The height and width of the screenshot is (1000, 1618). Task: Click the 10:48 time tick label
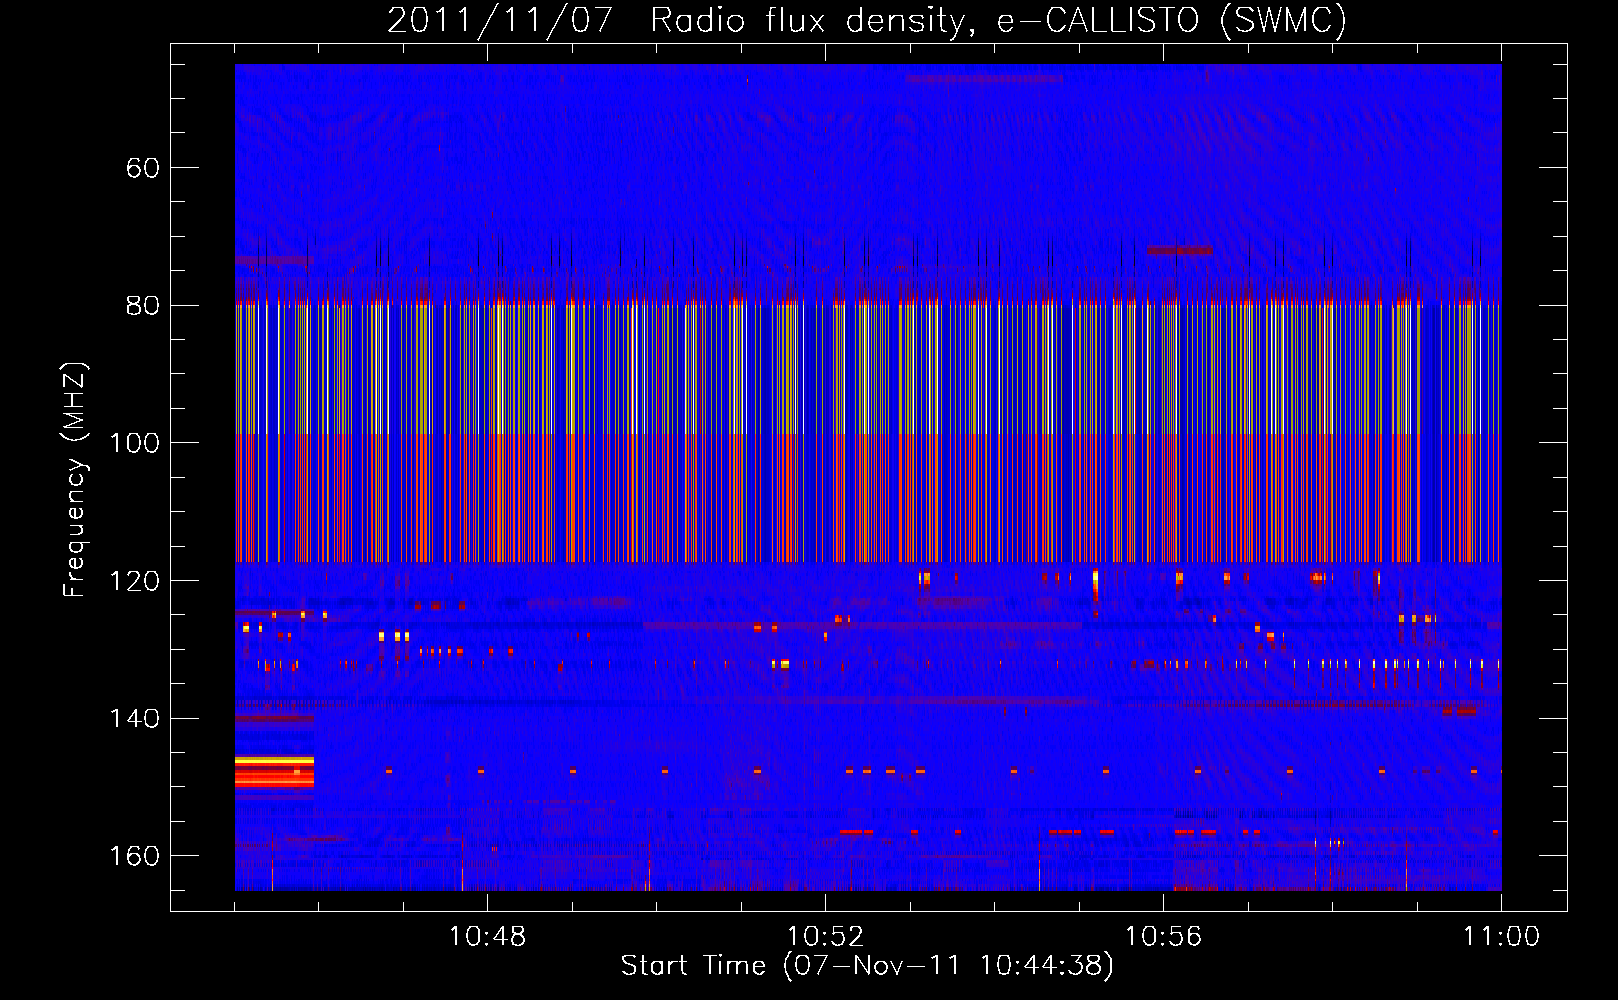[x=487, y=937]
